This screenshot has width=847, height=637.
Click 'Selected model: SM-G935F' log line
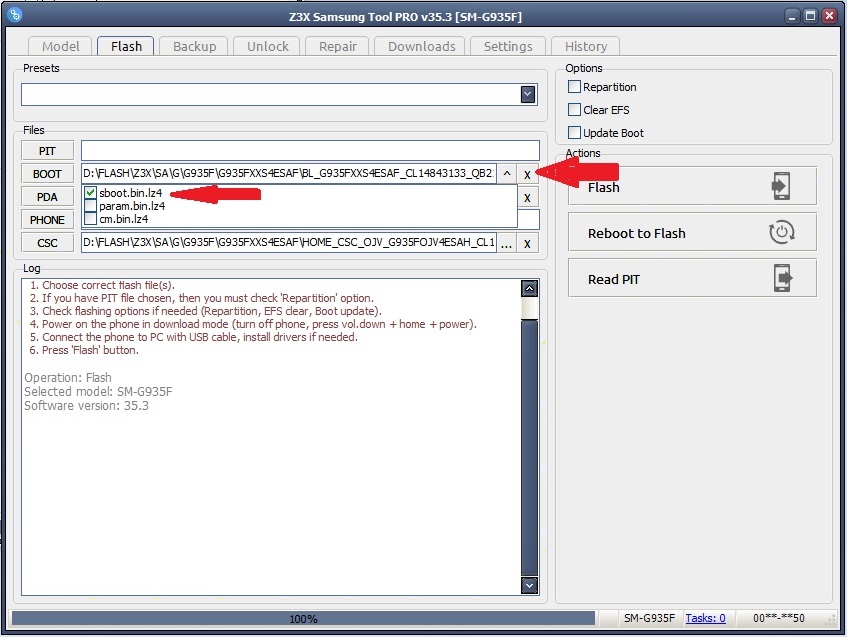[x=98, y=392]
